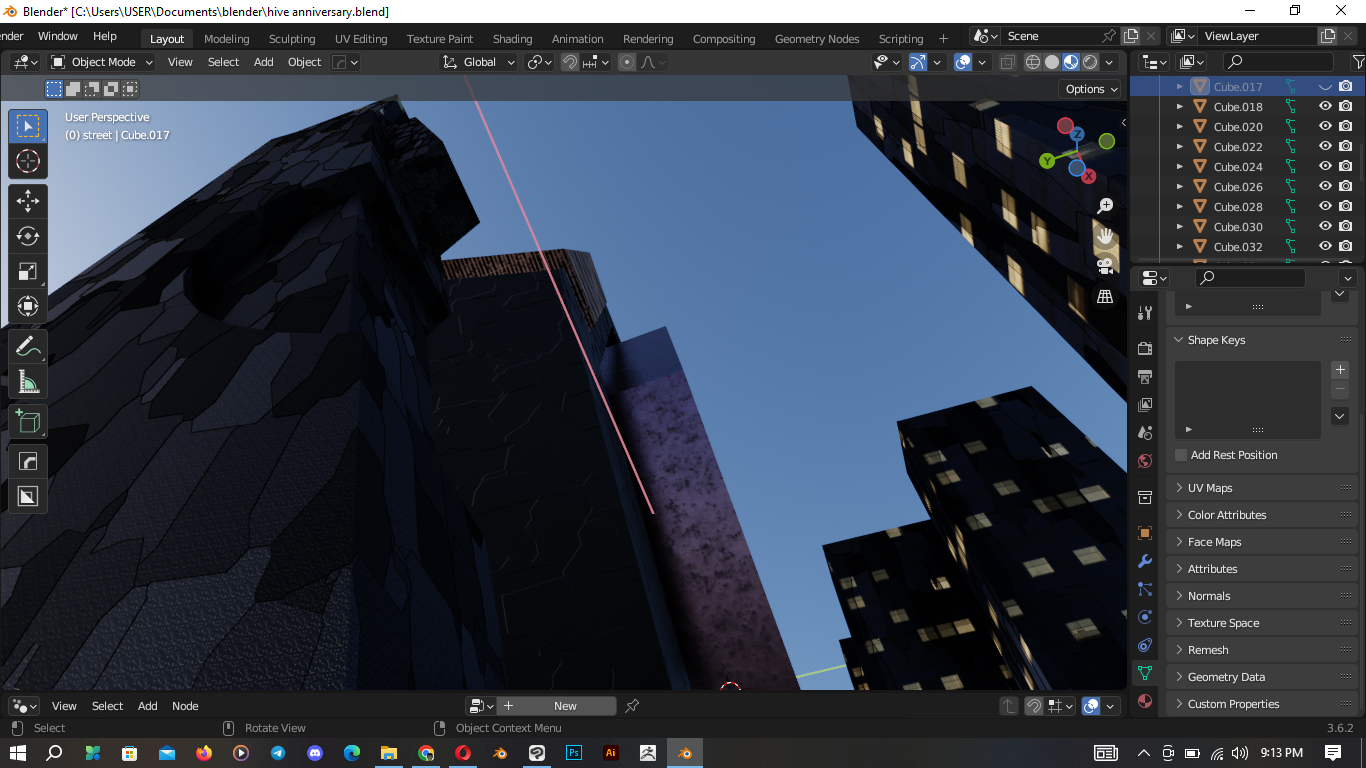
Task: Open the node editor Node menu
Action: 185,706
